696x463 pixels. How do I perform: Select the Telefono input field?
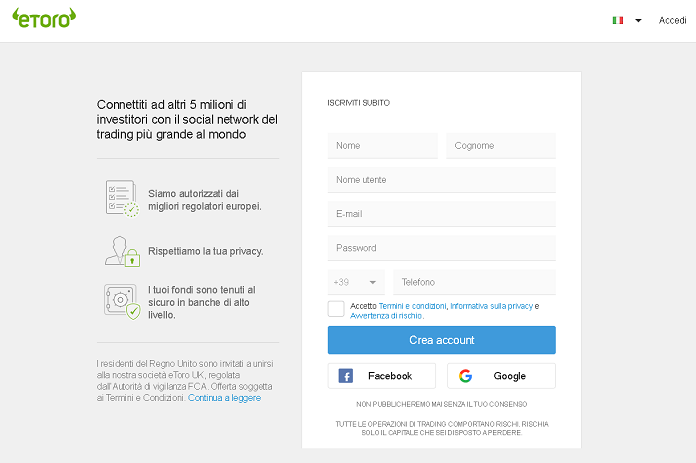475,282
